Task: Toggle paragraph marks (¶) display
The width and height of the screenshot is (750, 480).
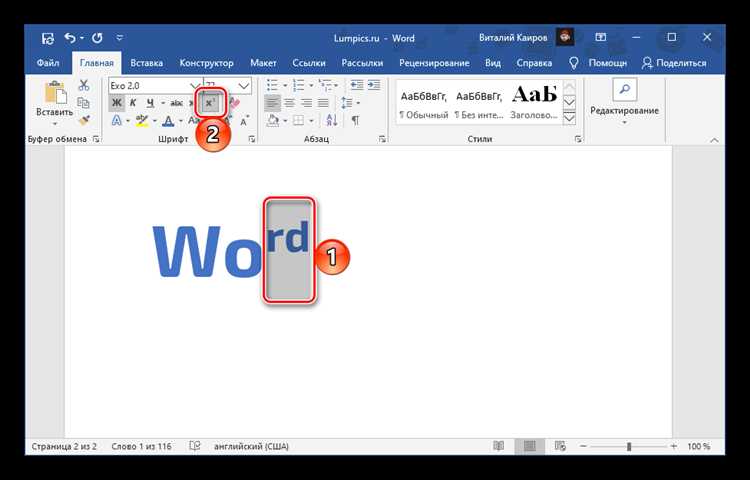Action: click(355, 120)
